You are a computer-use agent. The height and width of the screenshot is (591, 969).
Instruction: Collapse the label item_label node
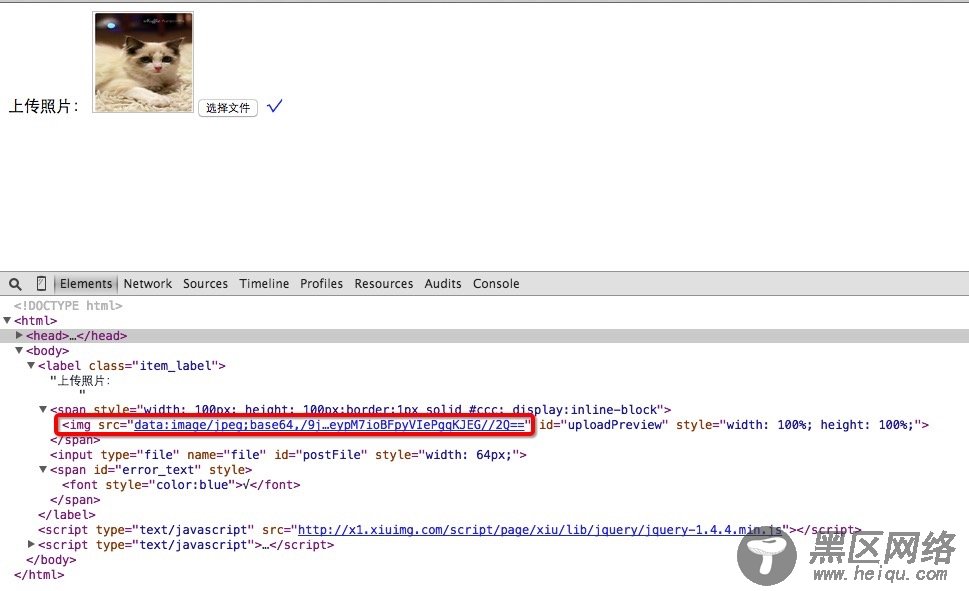tap(31, 365)
